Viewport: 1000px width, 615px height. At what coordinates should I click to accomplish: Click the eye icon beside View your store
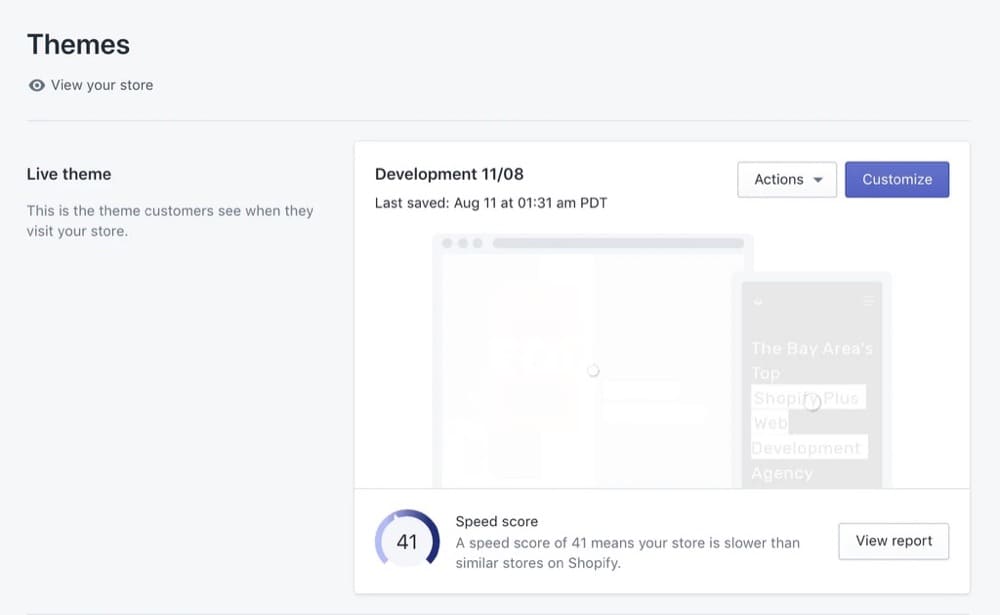37,85
